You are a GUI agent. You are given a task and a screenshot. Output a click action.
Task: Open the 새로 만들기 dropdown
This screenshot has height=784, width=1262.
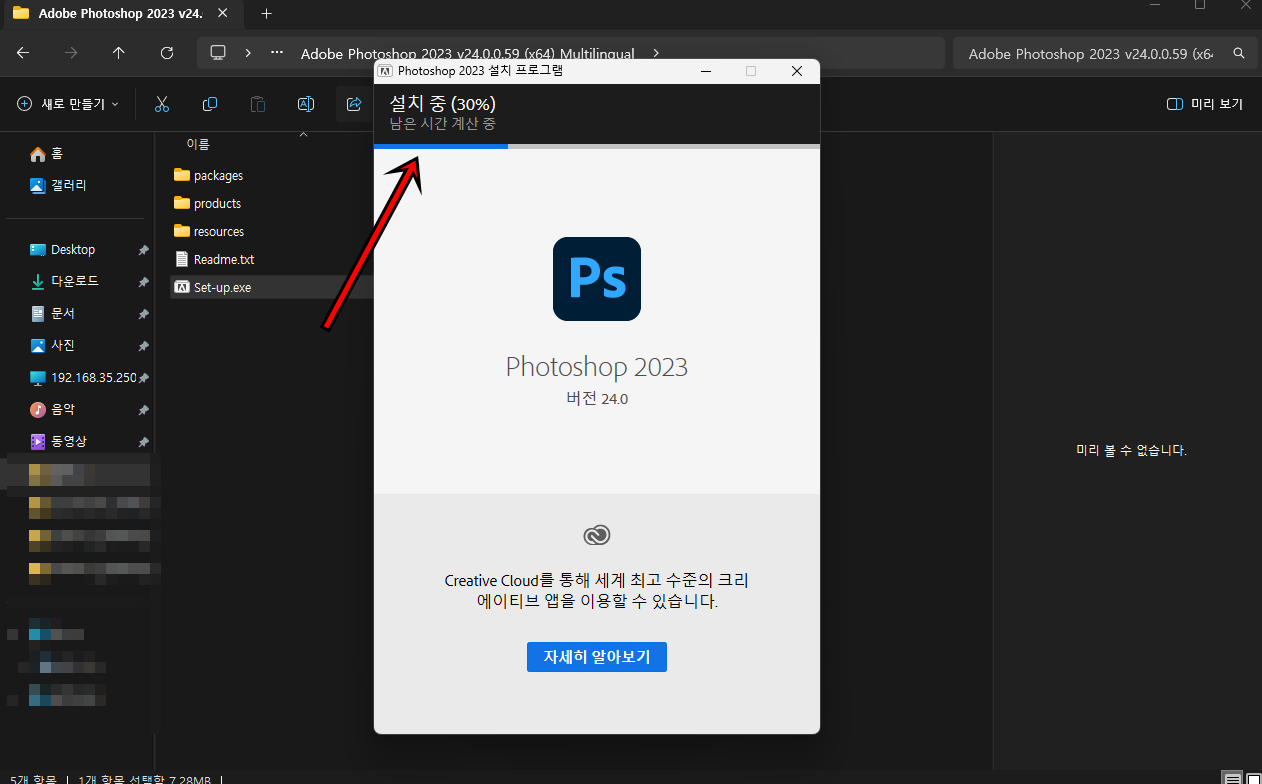pyautogui.click(x=69, y=104)
